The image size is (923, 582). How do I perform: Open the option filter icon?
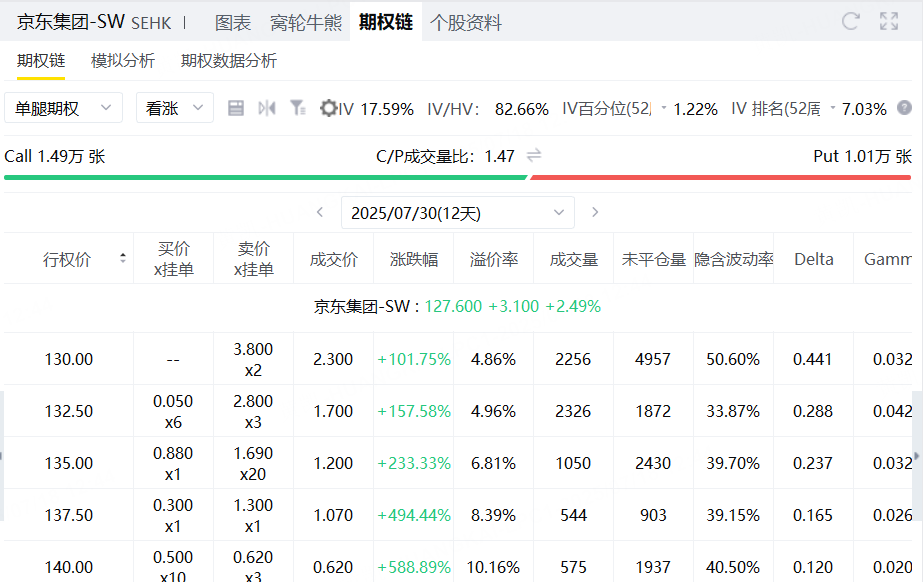297,108
